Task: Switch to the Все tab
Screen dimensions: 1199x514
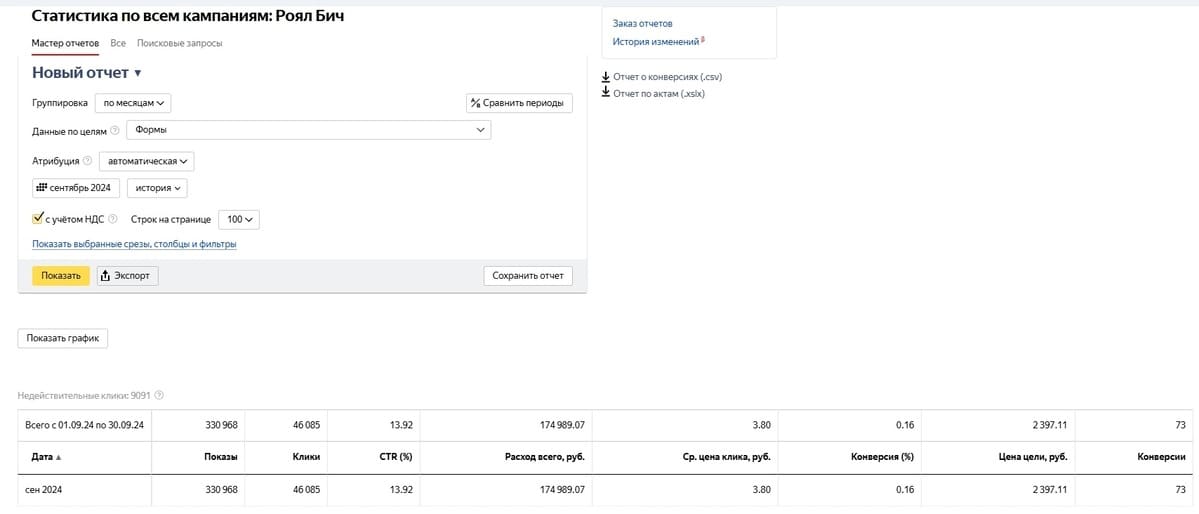Action: click(x=118, y=44)
